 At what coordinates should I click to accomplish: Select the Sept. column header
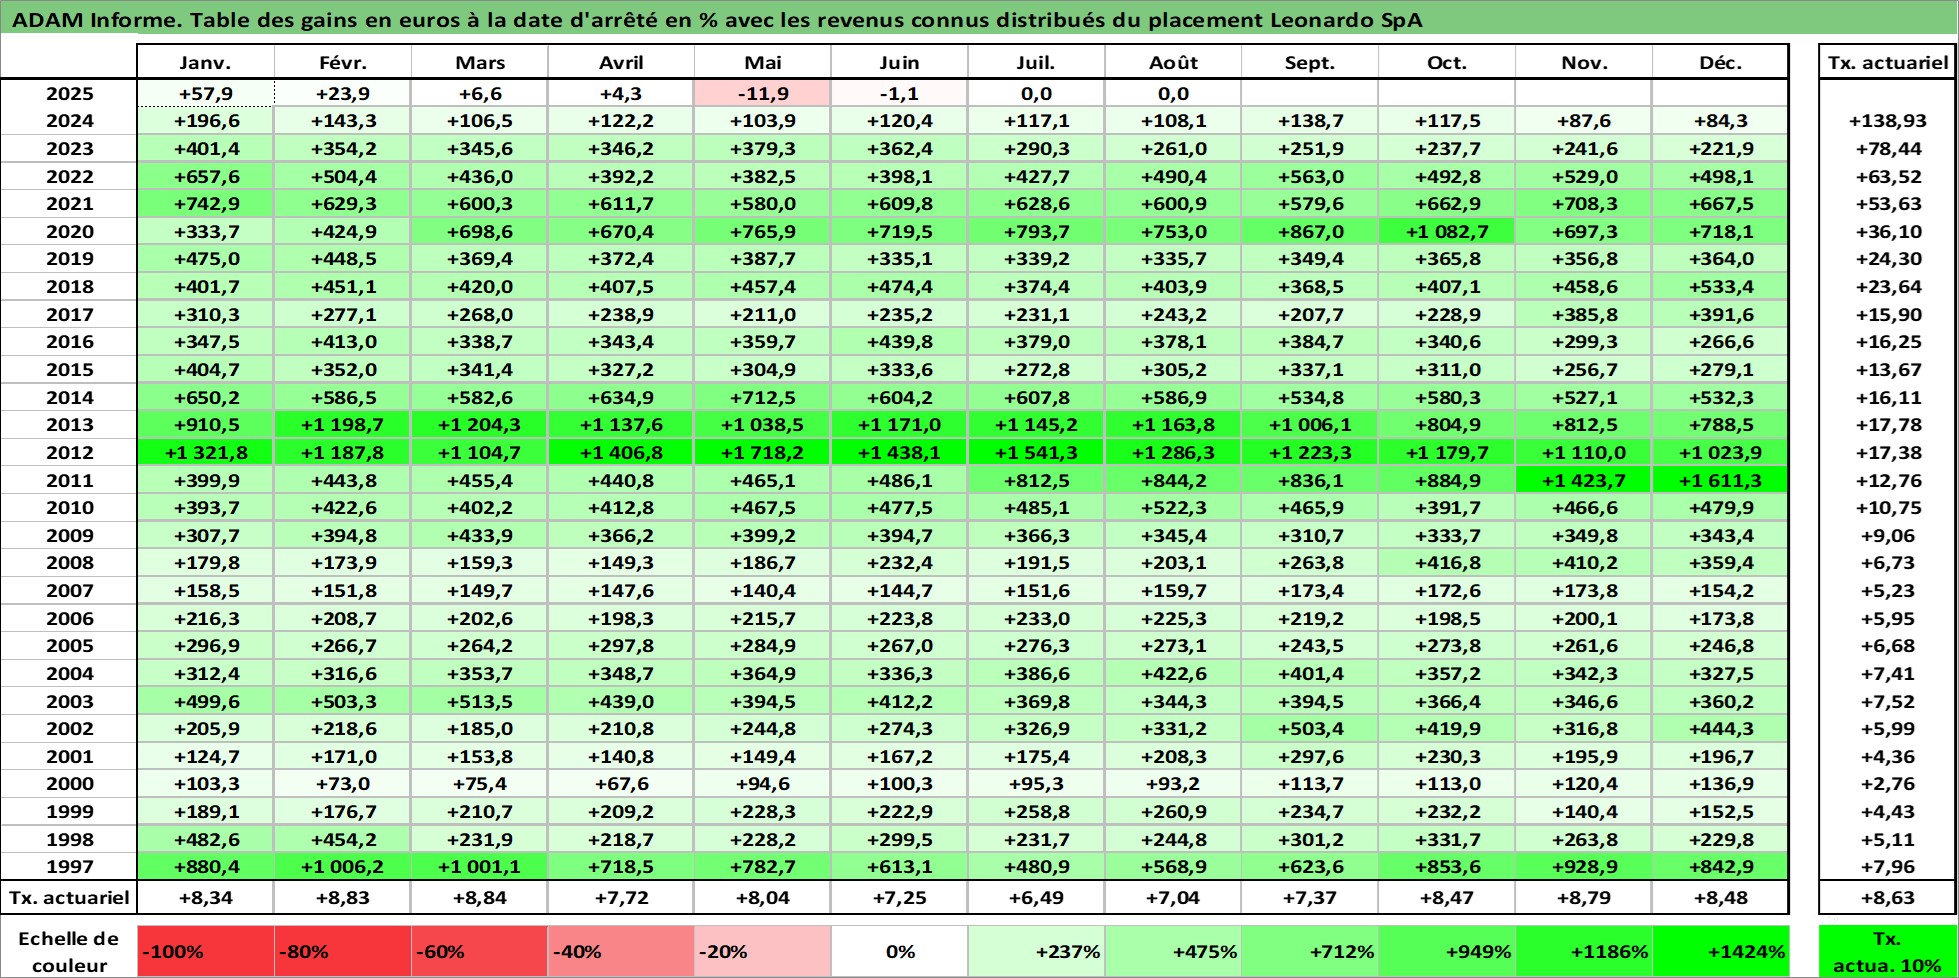(x=1310, y=62)
